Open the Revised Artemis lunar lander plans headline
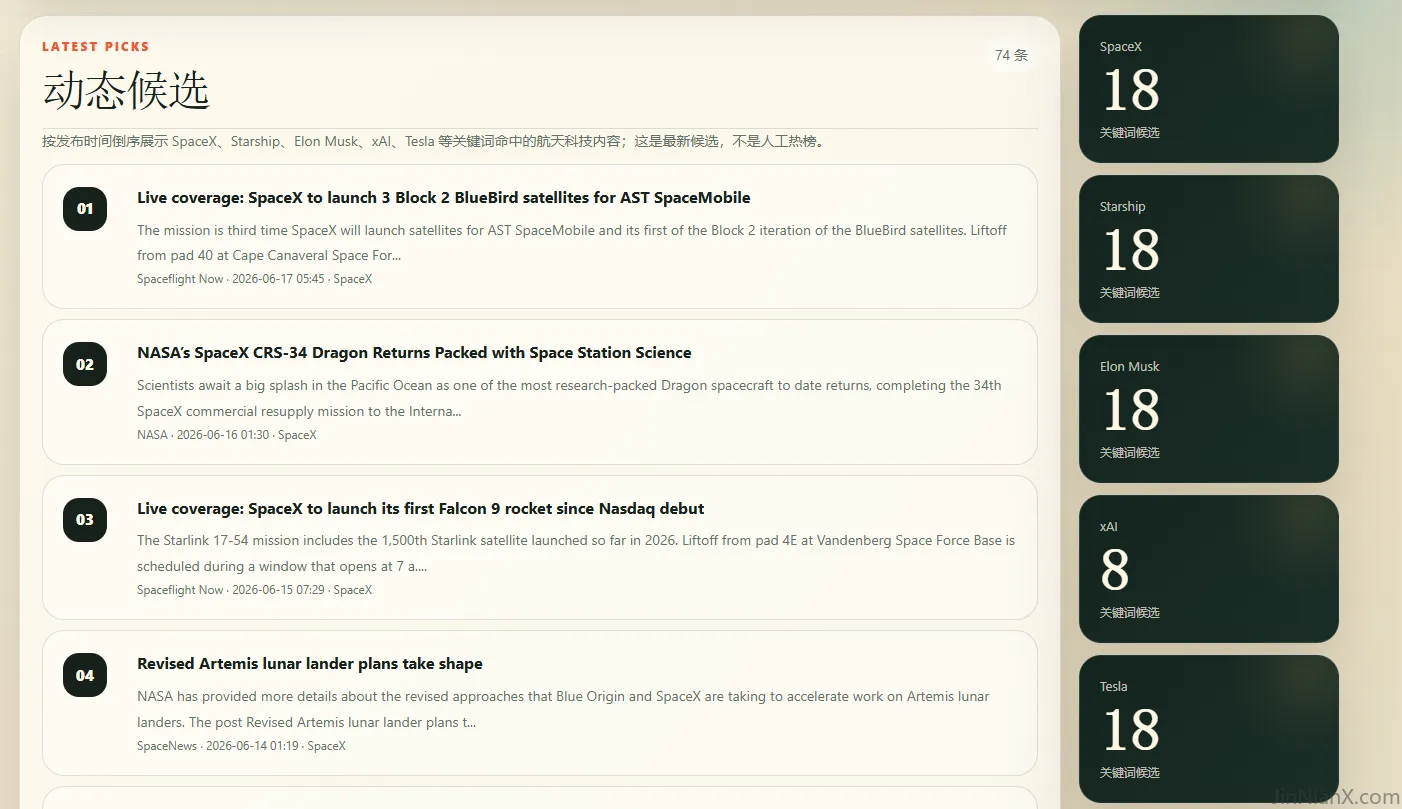Image resolution: width=1402 pixels, height=809 pixels. click(310, 664)
